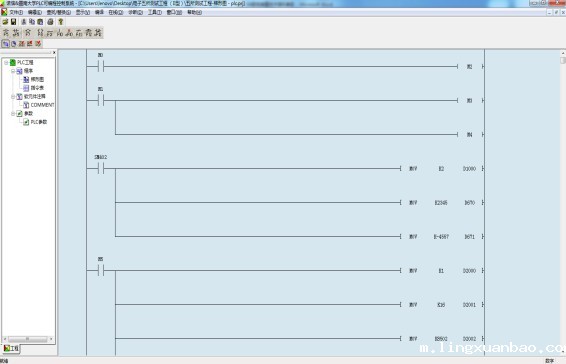Click the scissors cut icon
Image resolution: width=566 pixels, height=364 pixels.
point(24,22)
